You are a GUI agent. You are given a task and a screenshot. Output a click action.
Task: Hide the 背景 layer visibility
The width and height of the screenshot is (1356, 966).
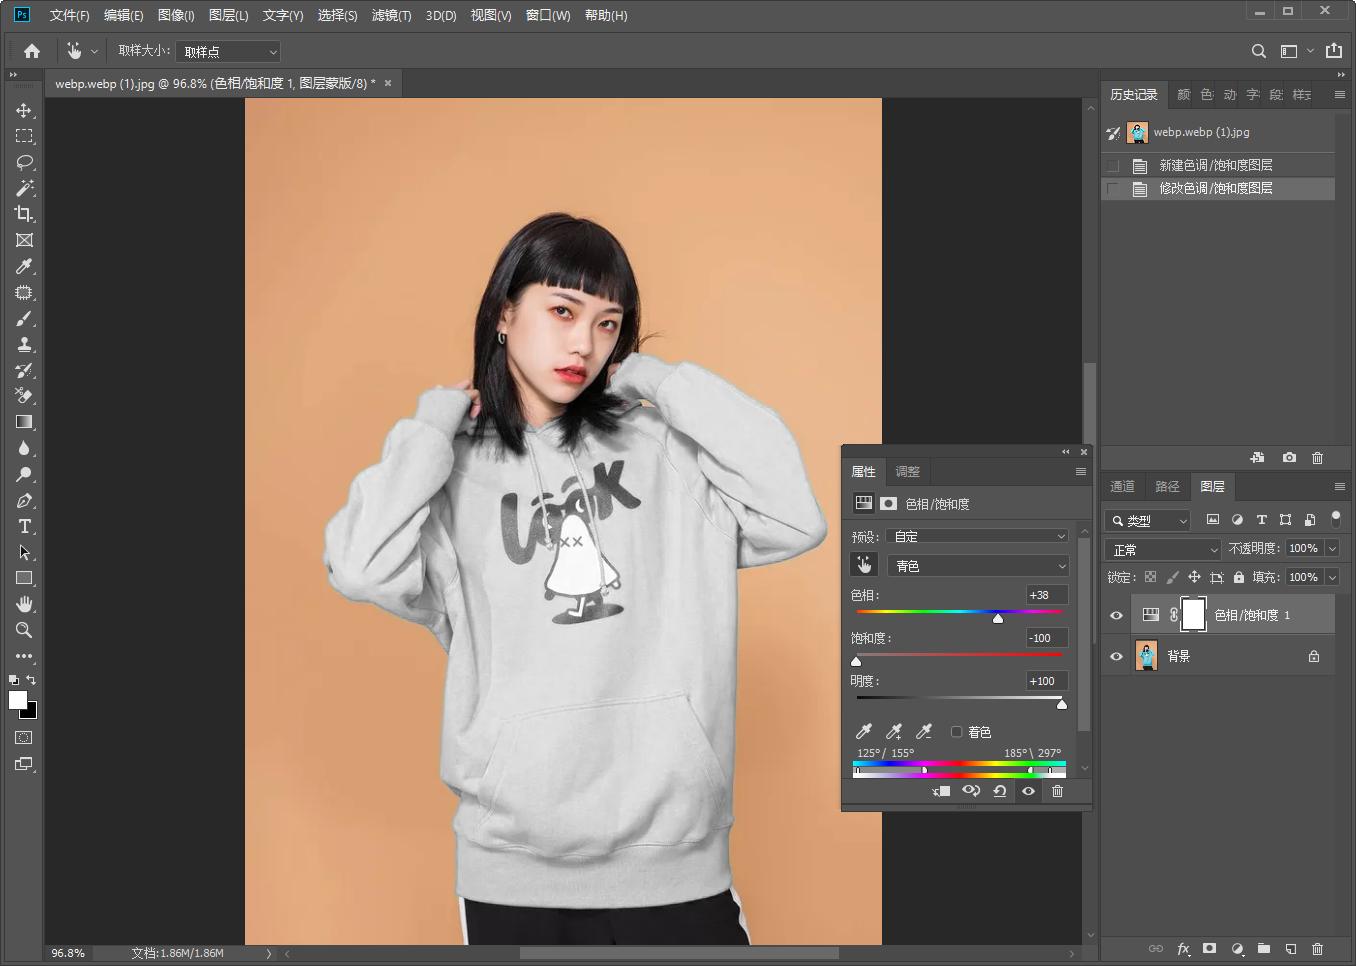coord(1116,657)
